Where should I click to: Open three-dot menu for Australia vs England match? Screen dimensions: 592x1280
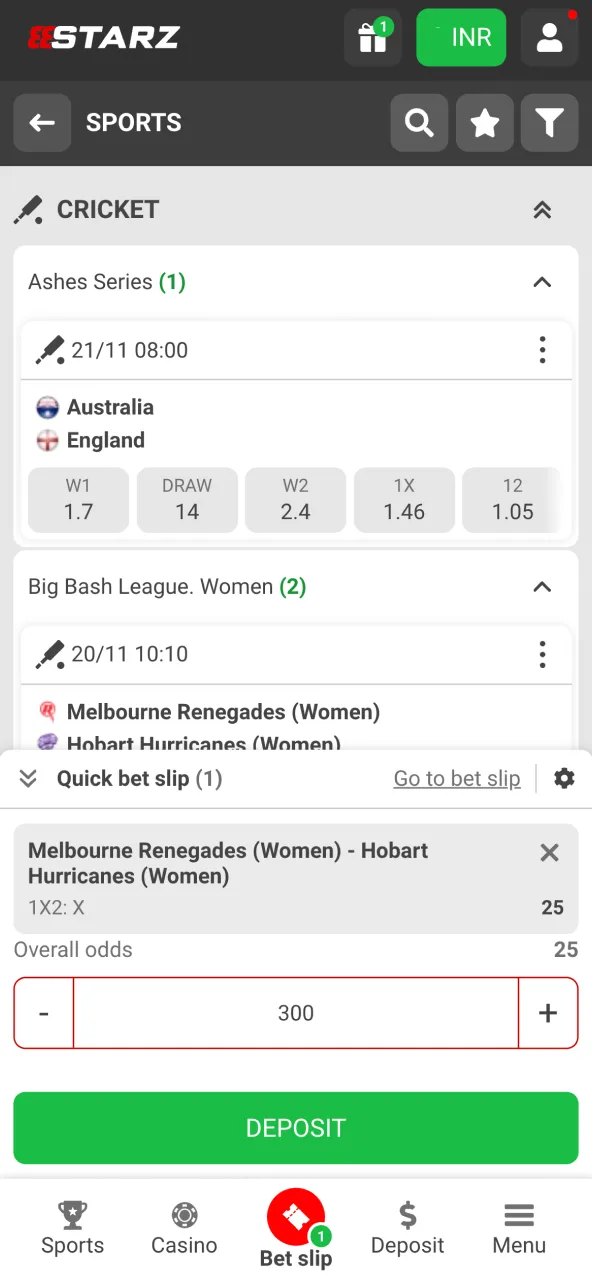(x=542, y=350)
